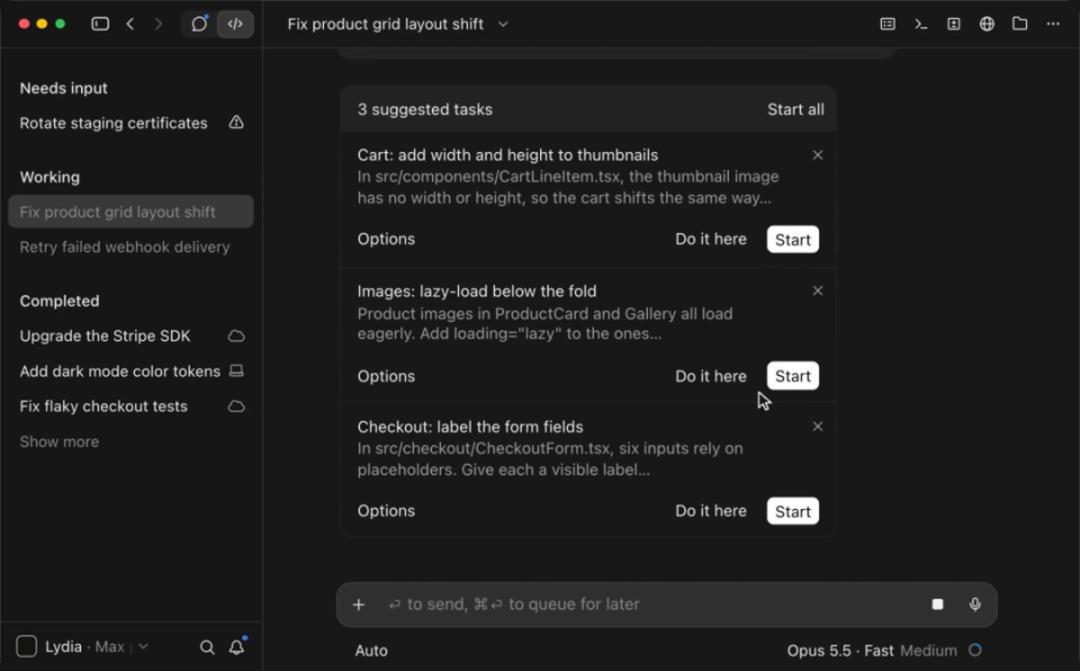Click the Working section header
Image resolution: width=1080 pixels, height=671 pixels.
[x=50, y=177]
